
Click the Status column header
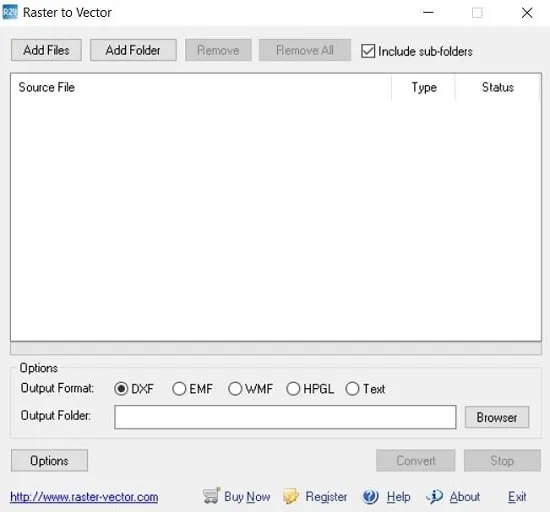pos(497,87)
